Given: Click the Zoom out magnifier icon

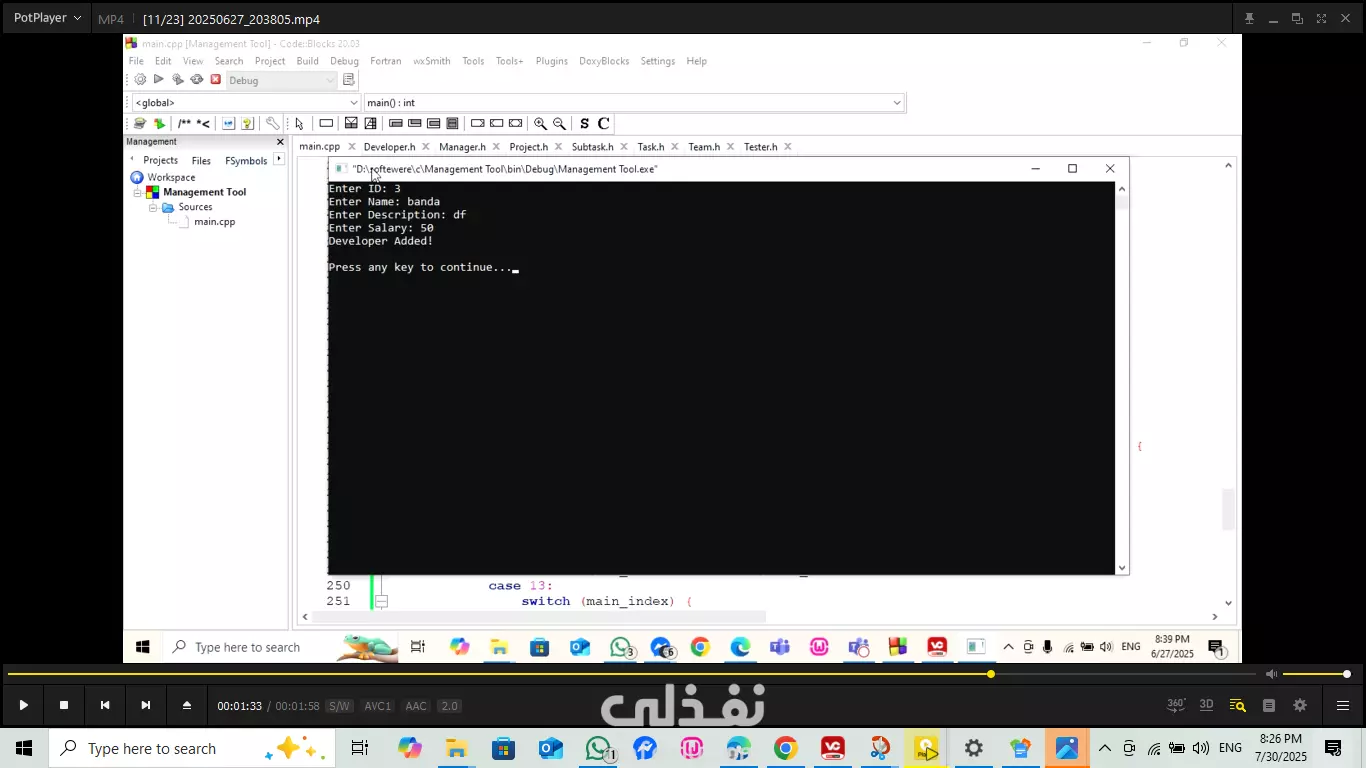Looking at the screenshot, I should (559, 124).
